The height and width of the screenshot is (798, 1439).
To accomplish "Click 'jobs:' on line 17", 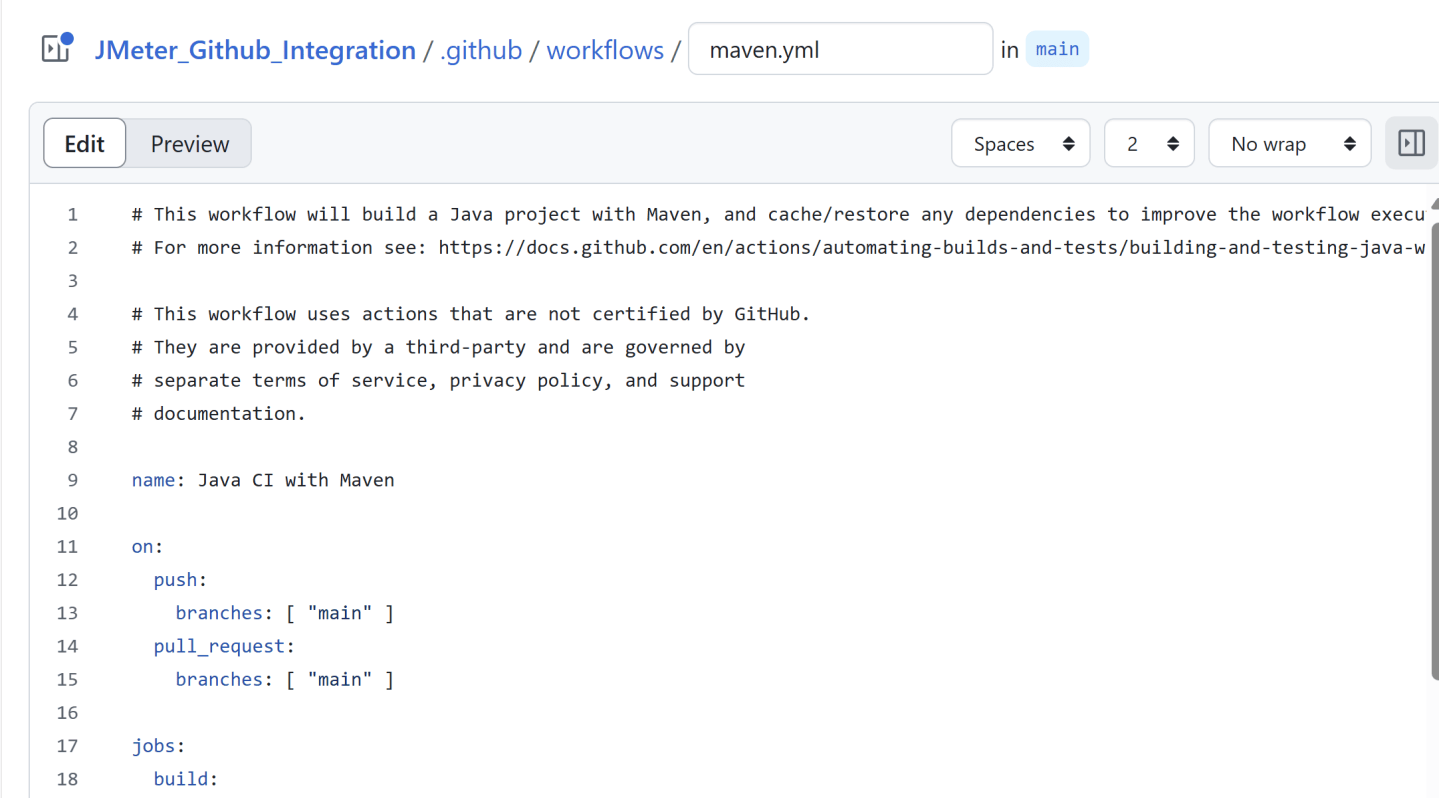I will tap(158, 746).
